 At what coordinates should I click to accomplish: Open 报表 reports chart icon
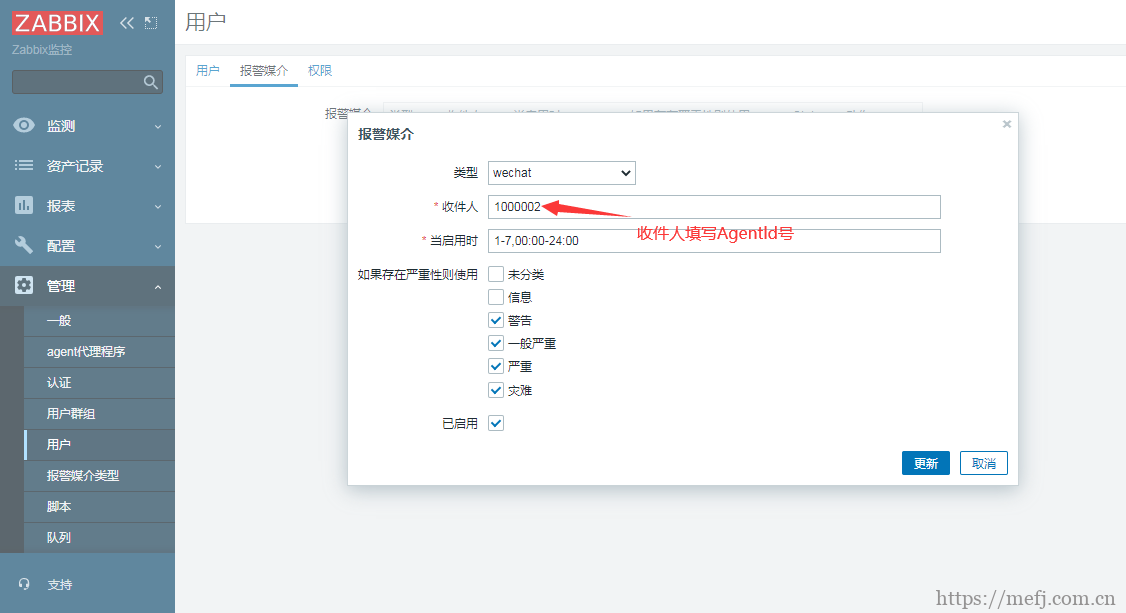(24, 206)
